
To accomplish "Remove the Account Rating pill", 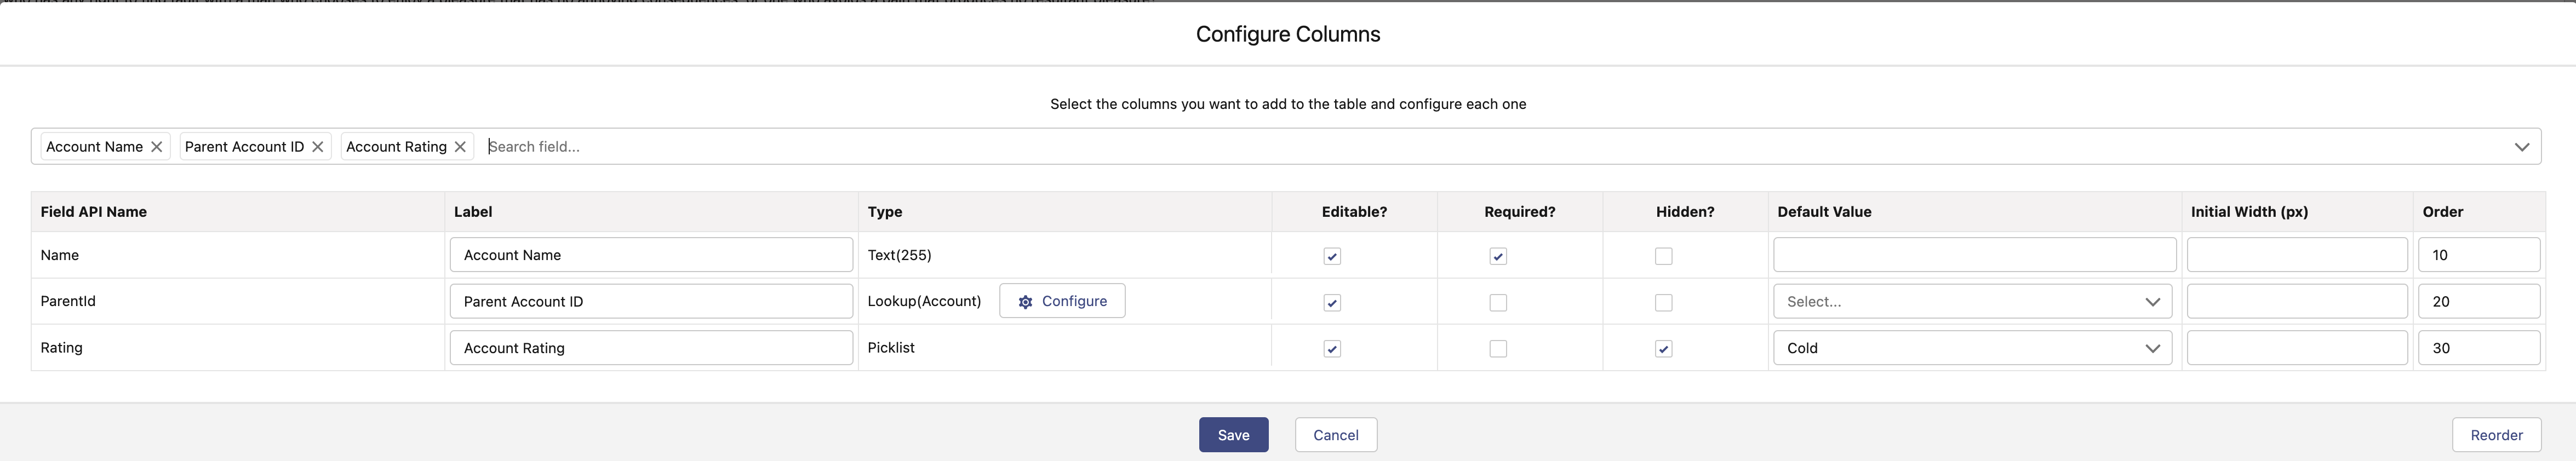I will pos(460,147).
